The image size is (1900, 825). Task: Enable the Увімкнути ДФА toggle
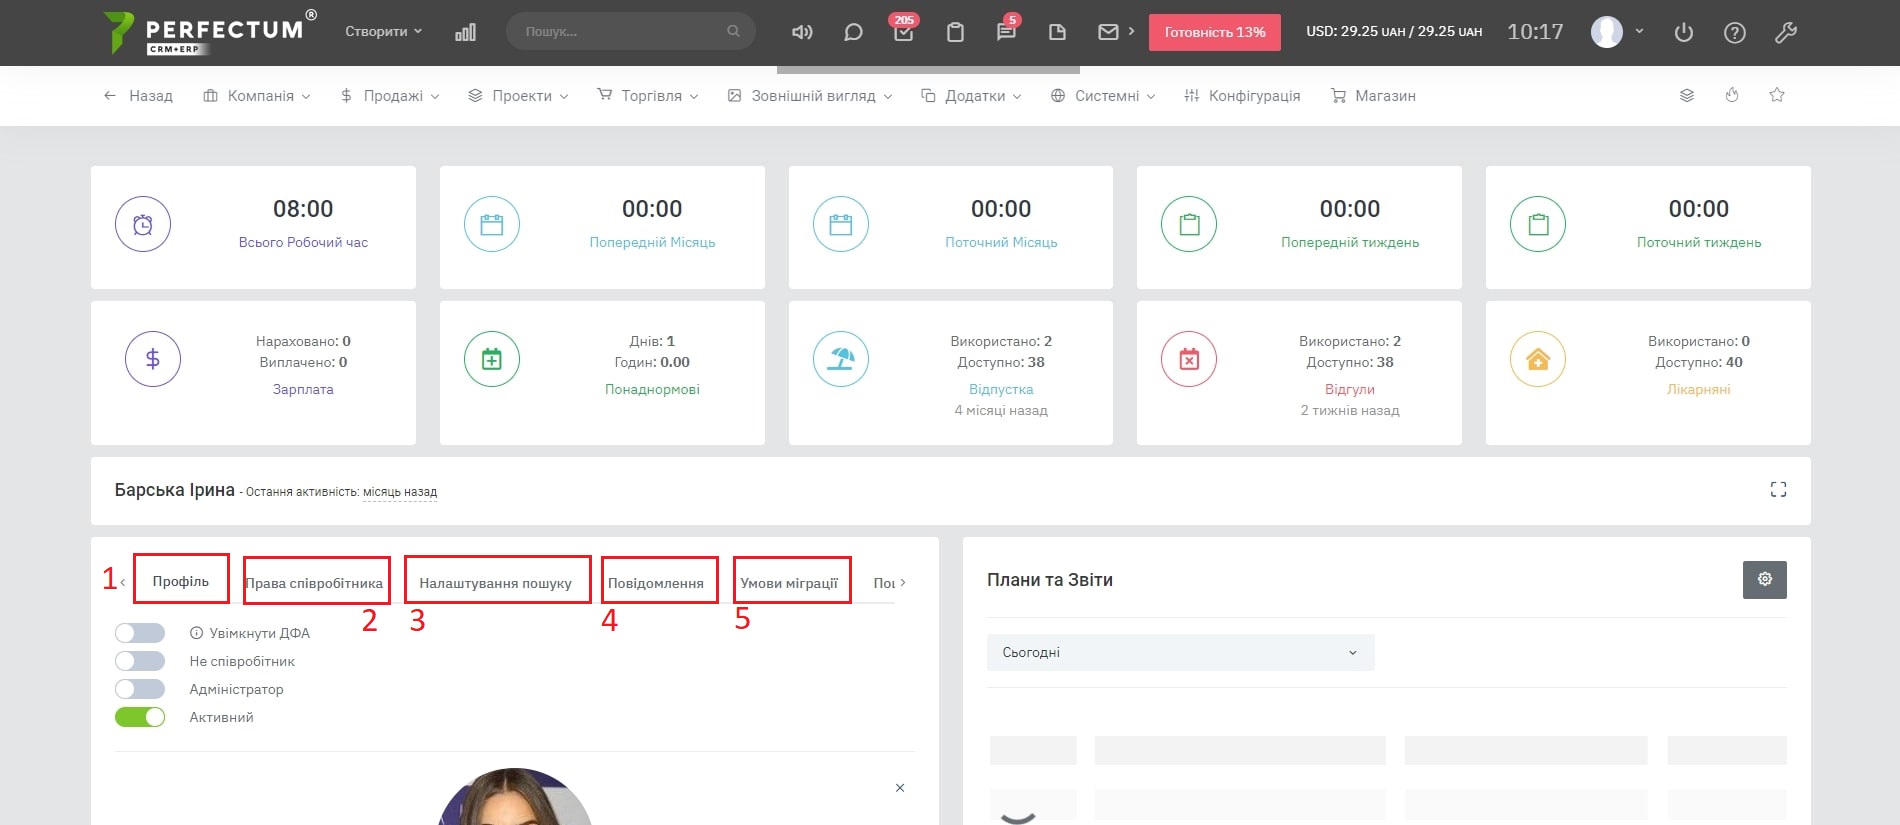point(140,633)
